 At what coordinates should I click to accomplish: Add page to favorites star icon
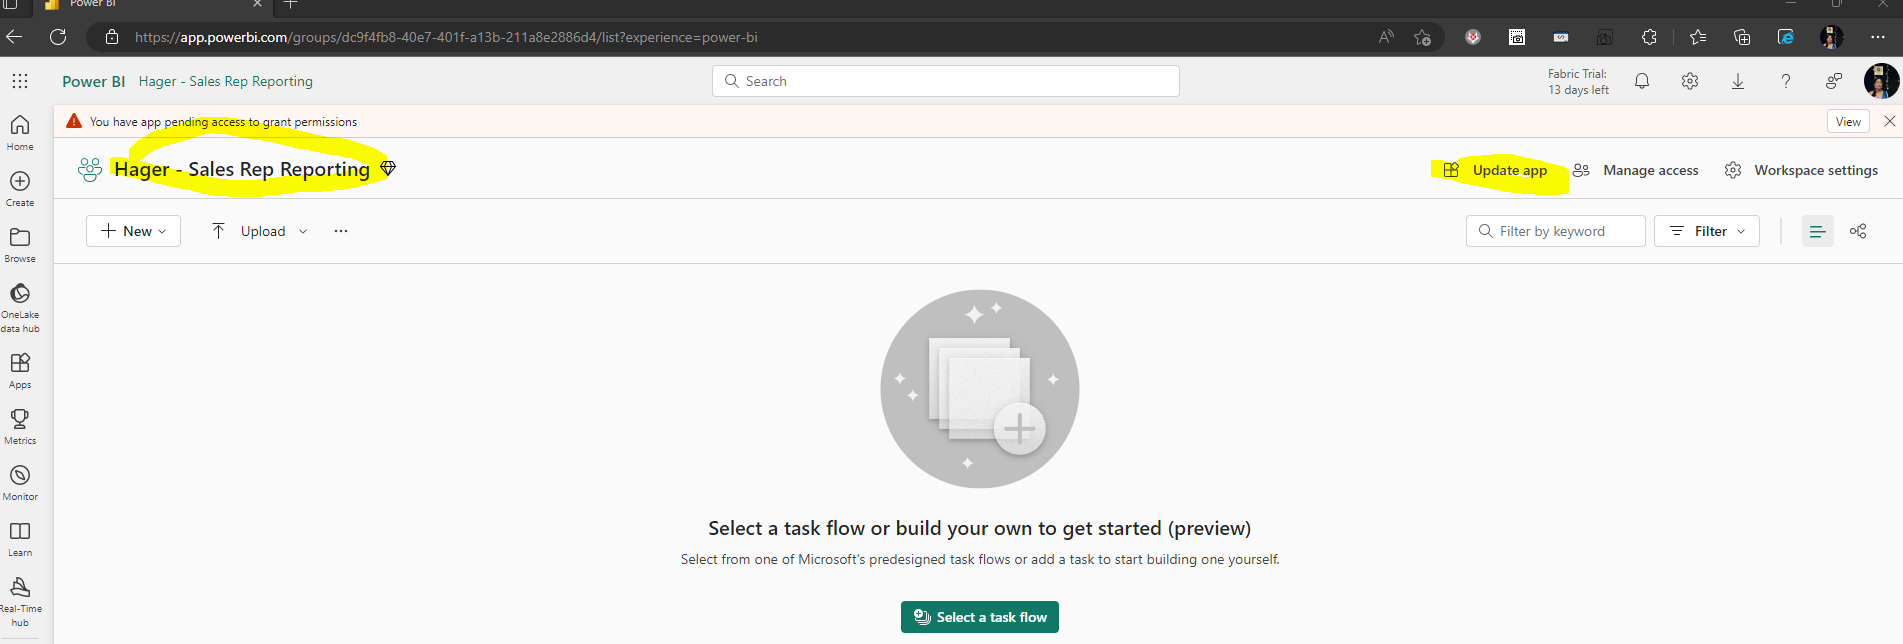pos(1423,37)
